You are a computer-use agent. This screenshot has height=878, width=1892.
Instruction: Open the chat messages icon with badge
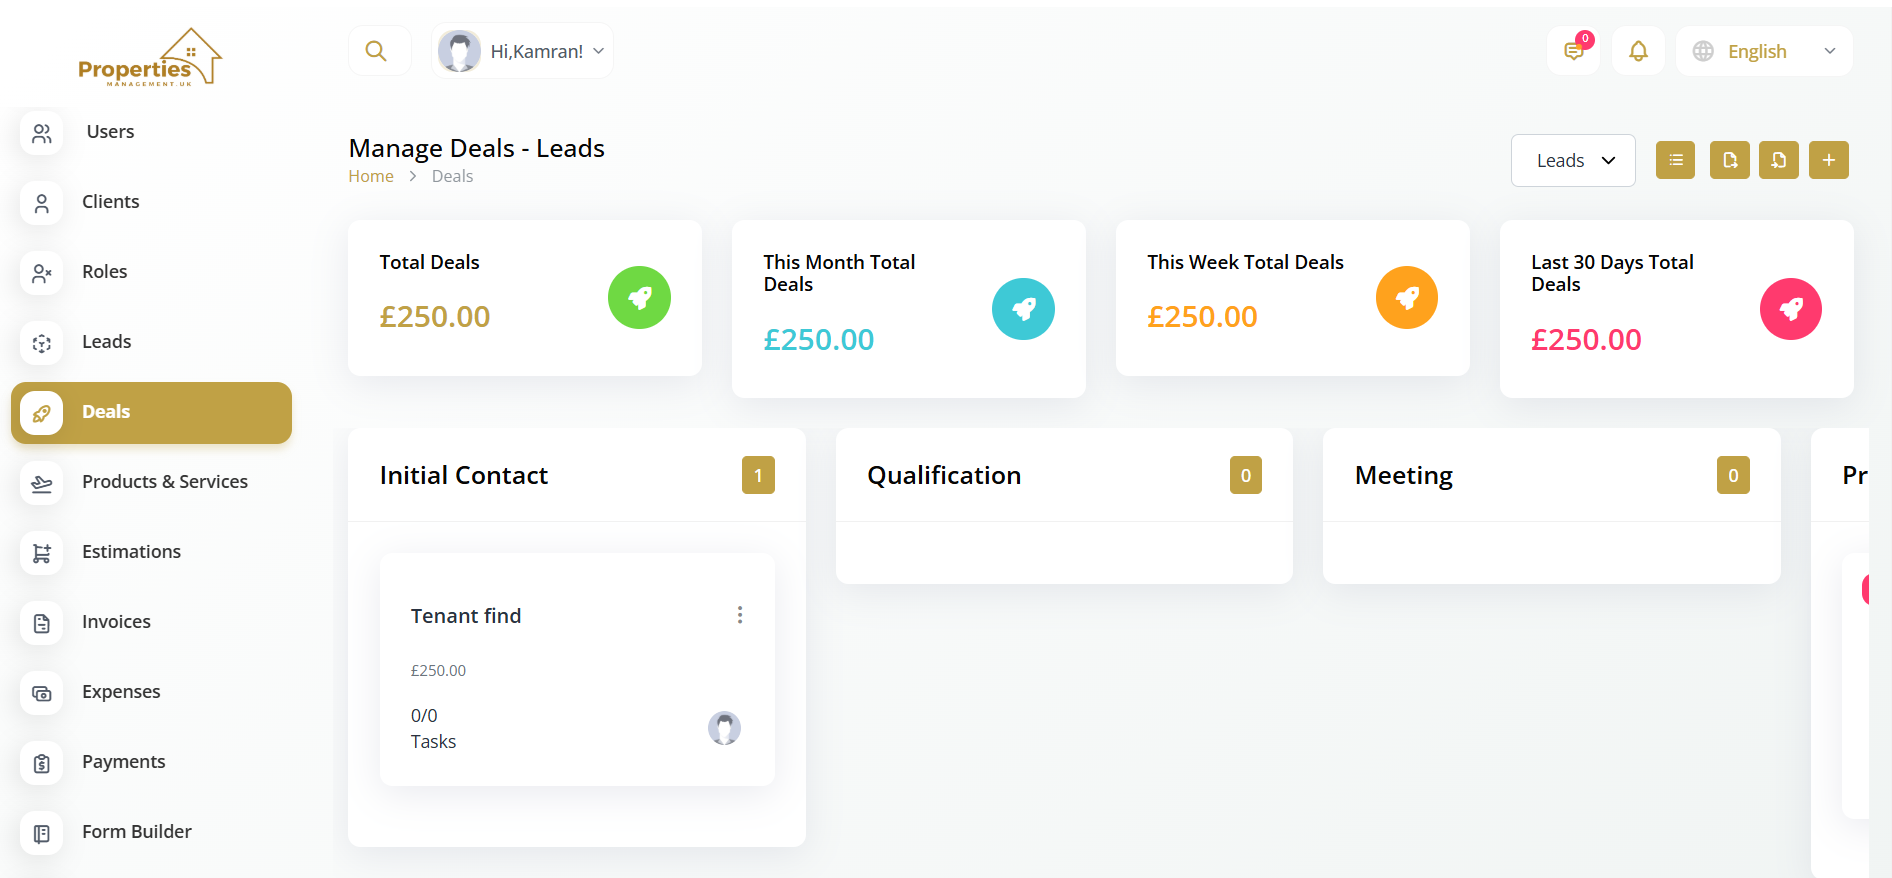[1574, 51]
